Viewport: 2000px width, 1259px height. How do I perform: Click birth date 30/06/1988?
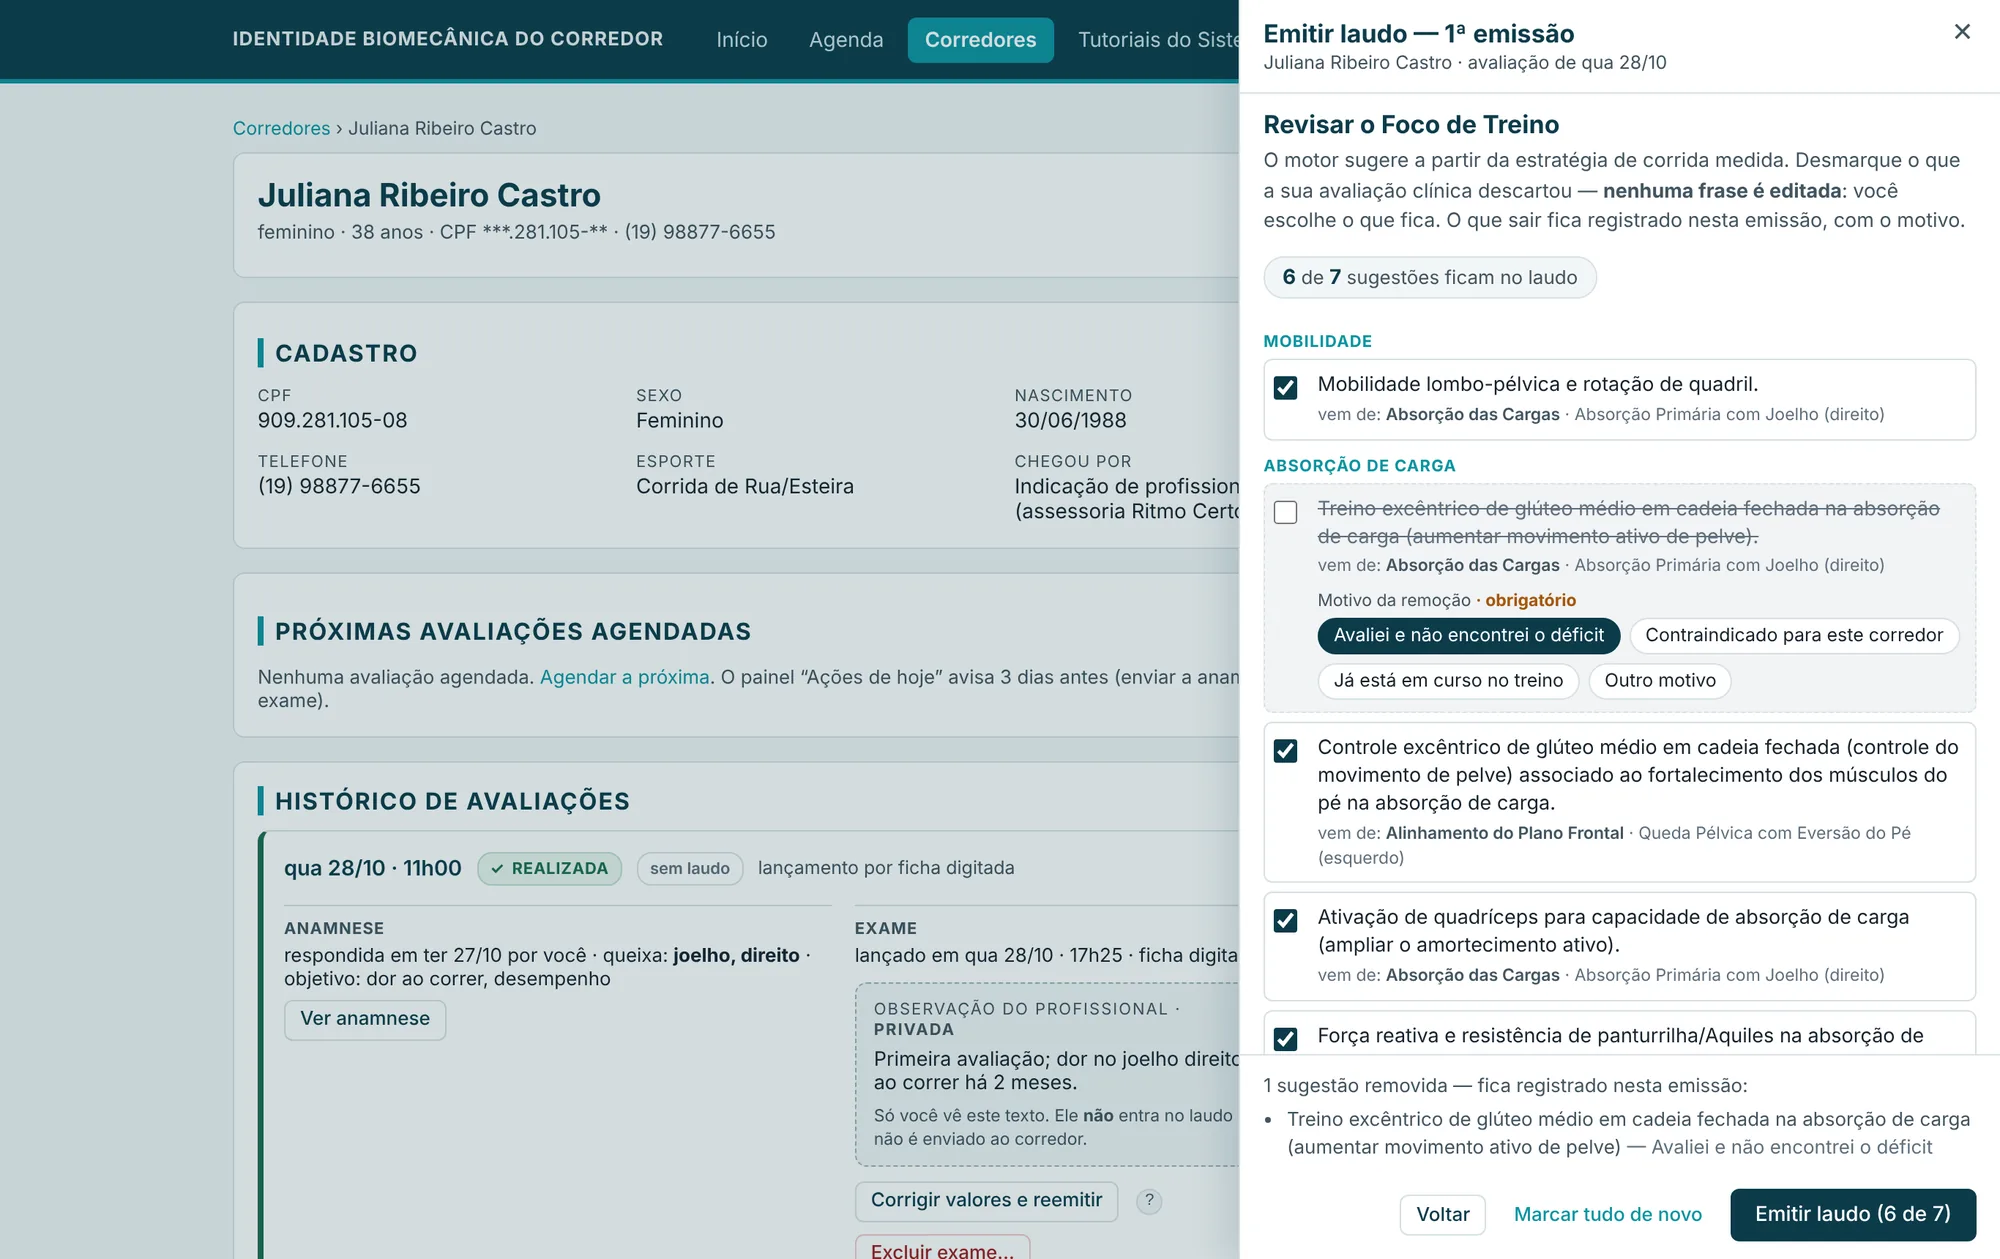click(x=1070, y=420)
